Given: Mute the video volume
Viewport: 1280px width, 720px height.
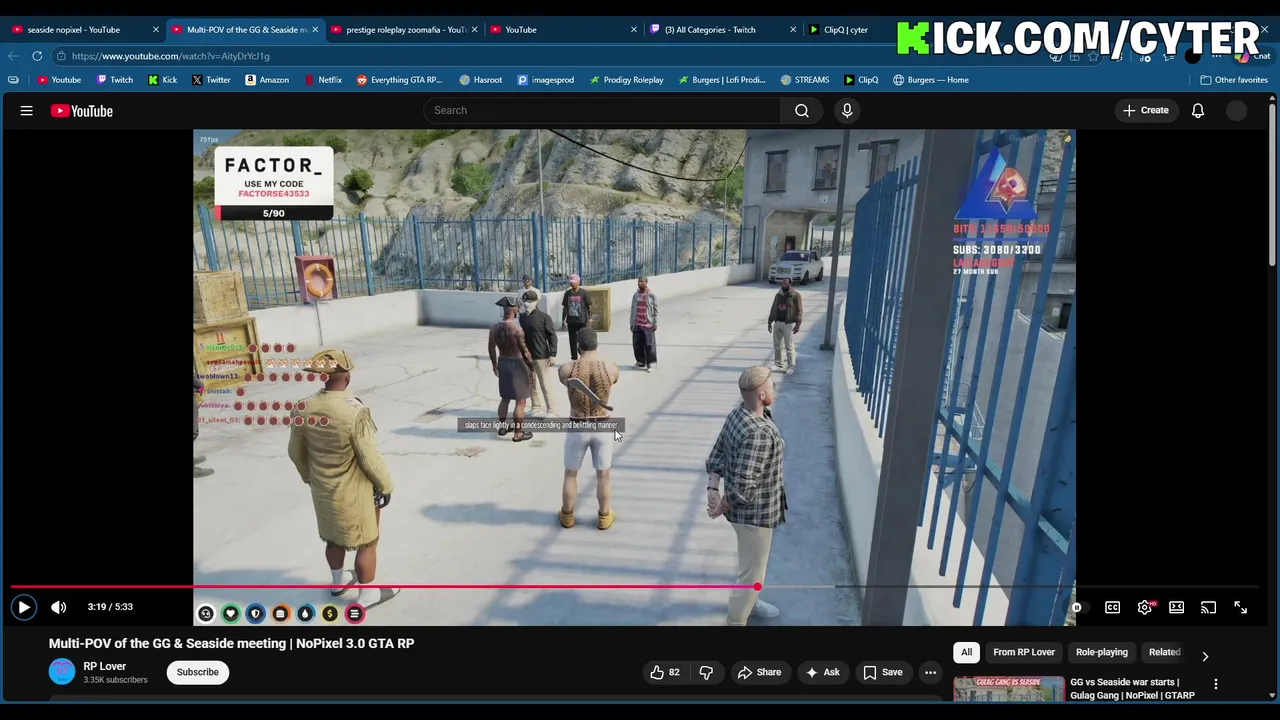Looking at the screenshot, I should [x=59, y=607].
